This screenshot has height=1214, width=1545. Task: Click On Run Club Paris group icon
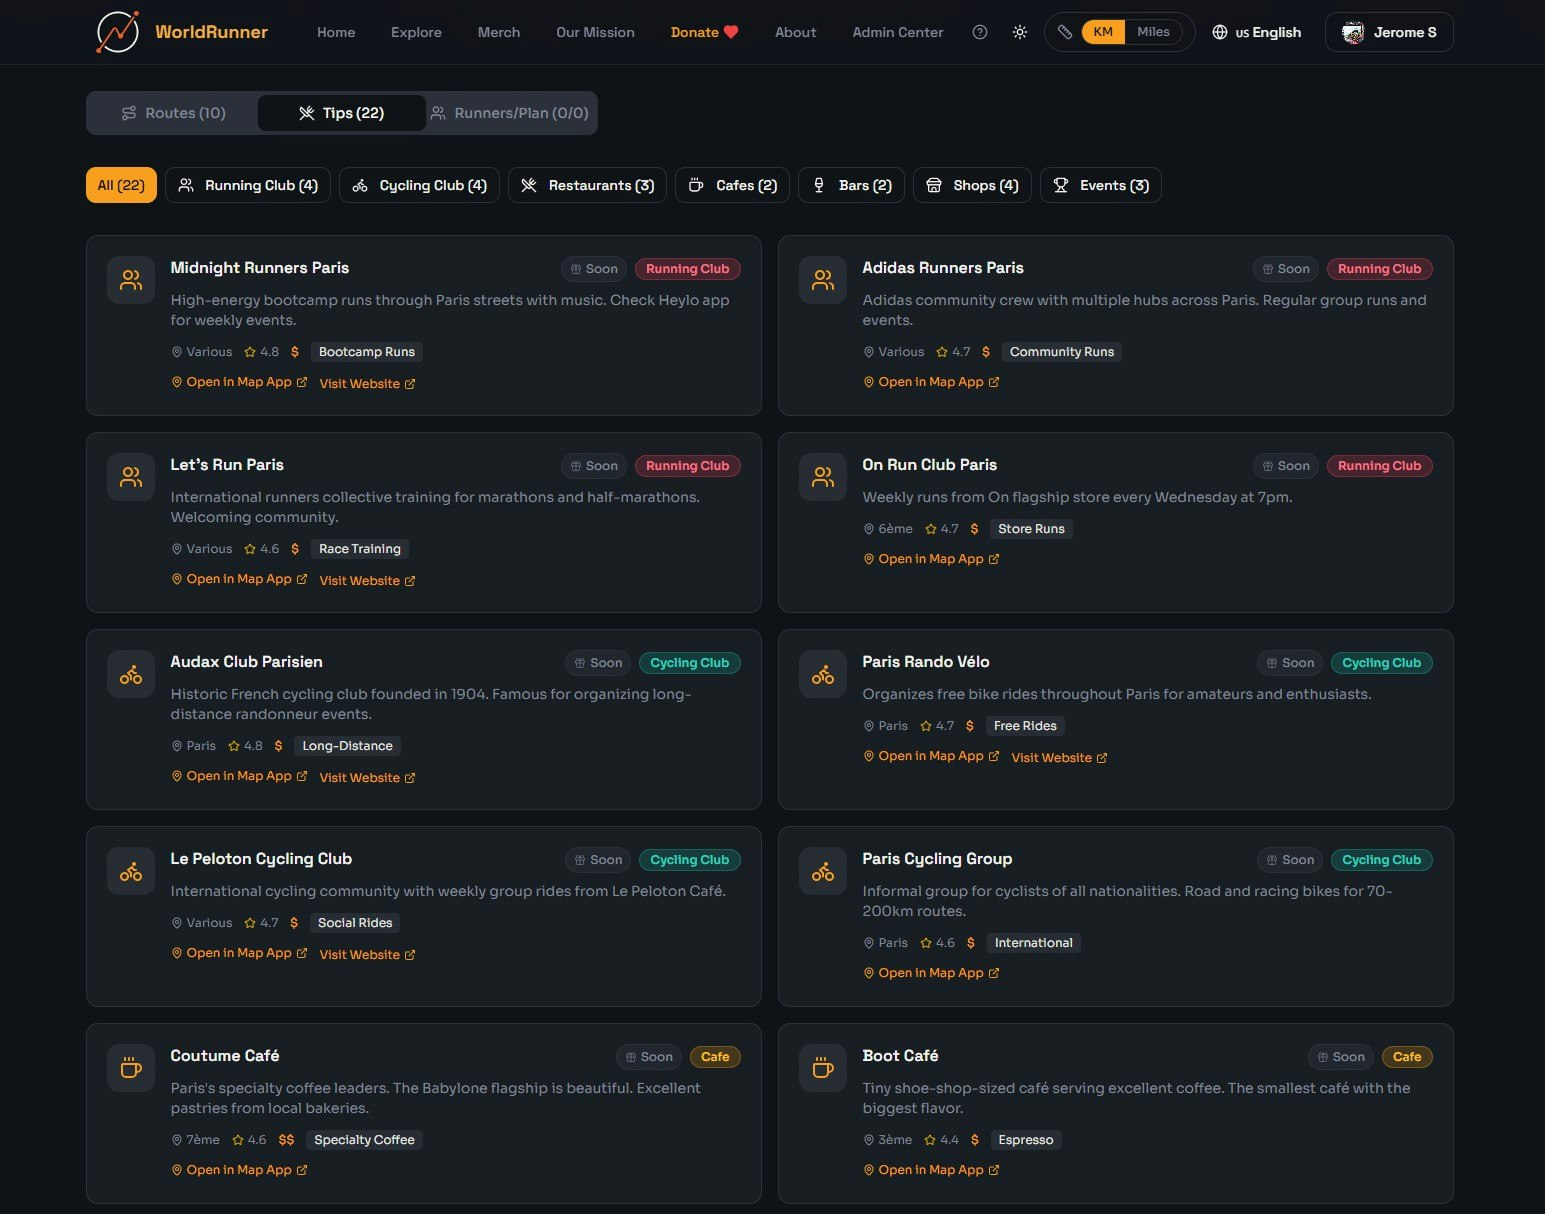[823, 477]
